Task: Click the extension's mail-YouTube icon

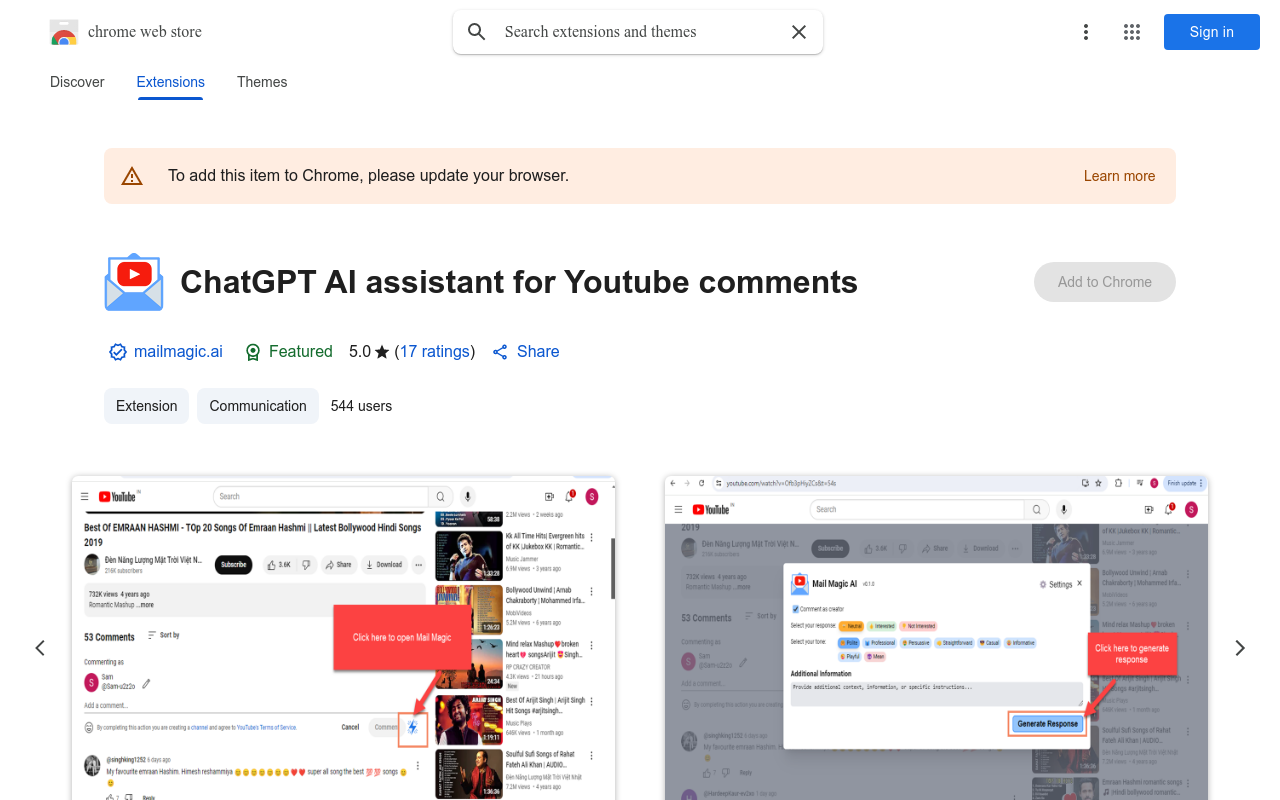Action: coord(134,282)
